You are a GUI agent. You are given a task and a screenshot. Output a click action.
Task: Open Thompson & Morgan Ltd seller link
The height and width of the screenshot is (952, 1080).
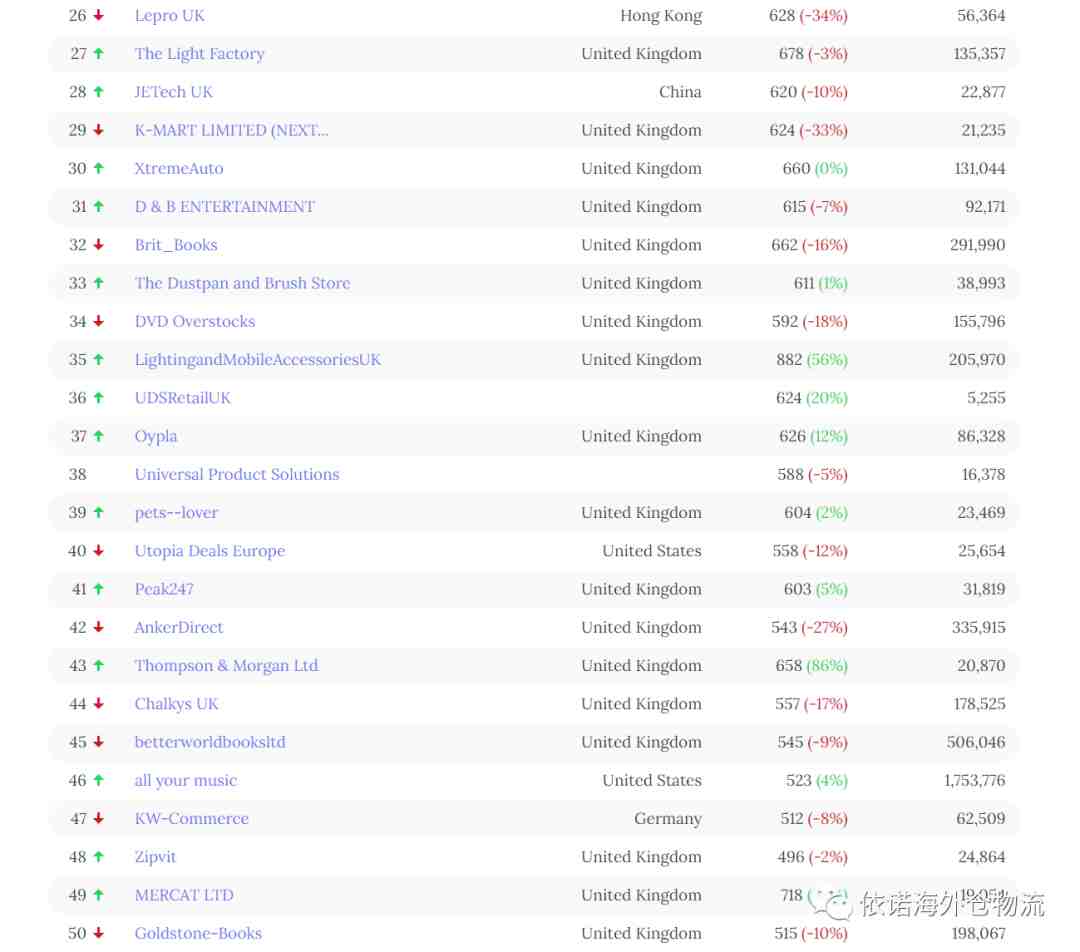(x=227, y=665)
